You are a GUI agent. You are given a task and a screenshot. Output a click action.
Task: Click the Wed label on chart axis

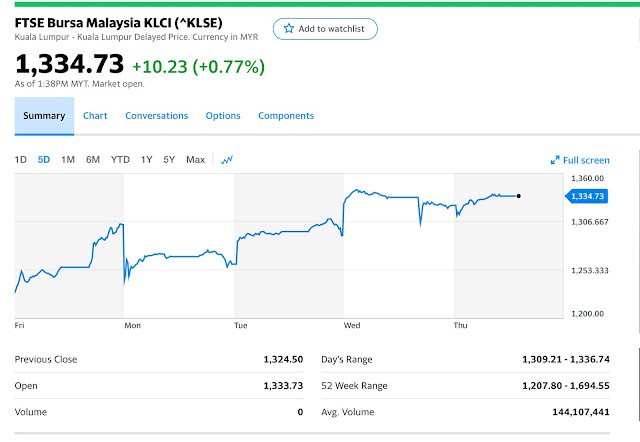(x=352, y=325)
